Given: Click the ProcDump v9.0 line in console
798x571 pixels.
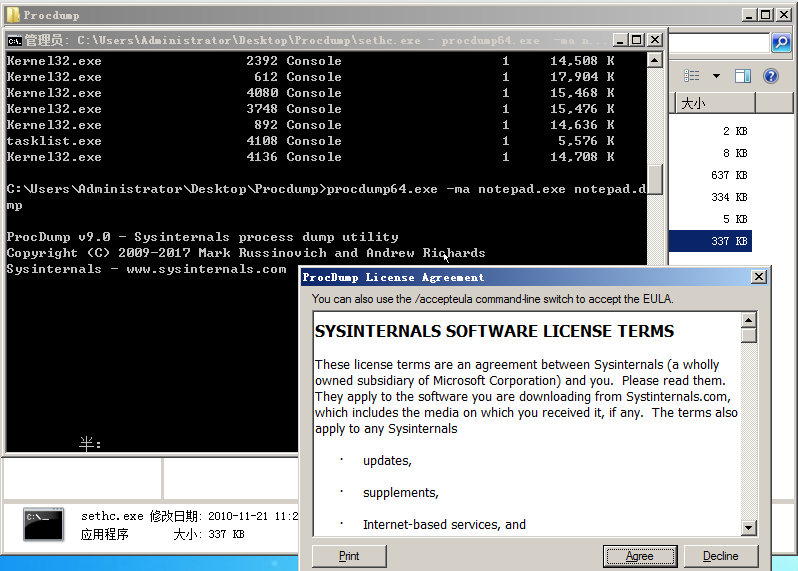Looking at the screenshot, I should 202,237.
